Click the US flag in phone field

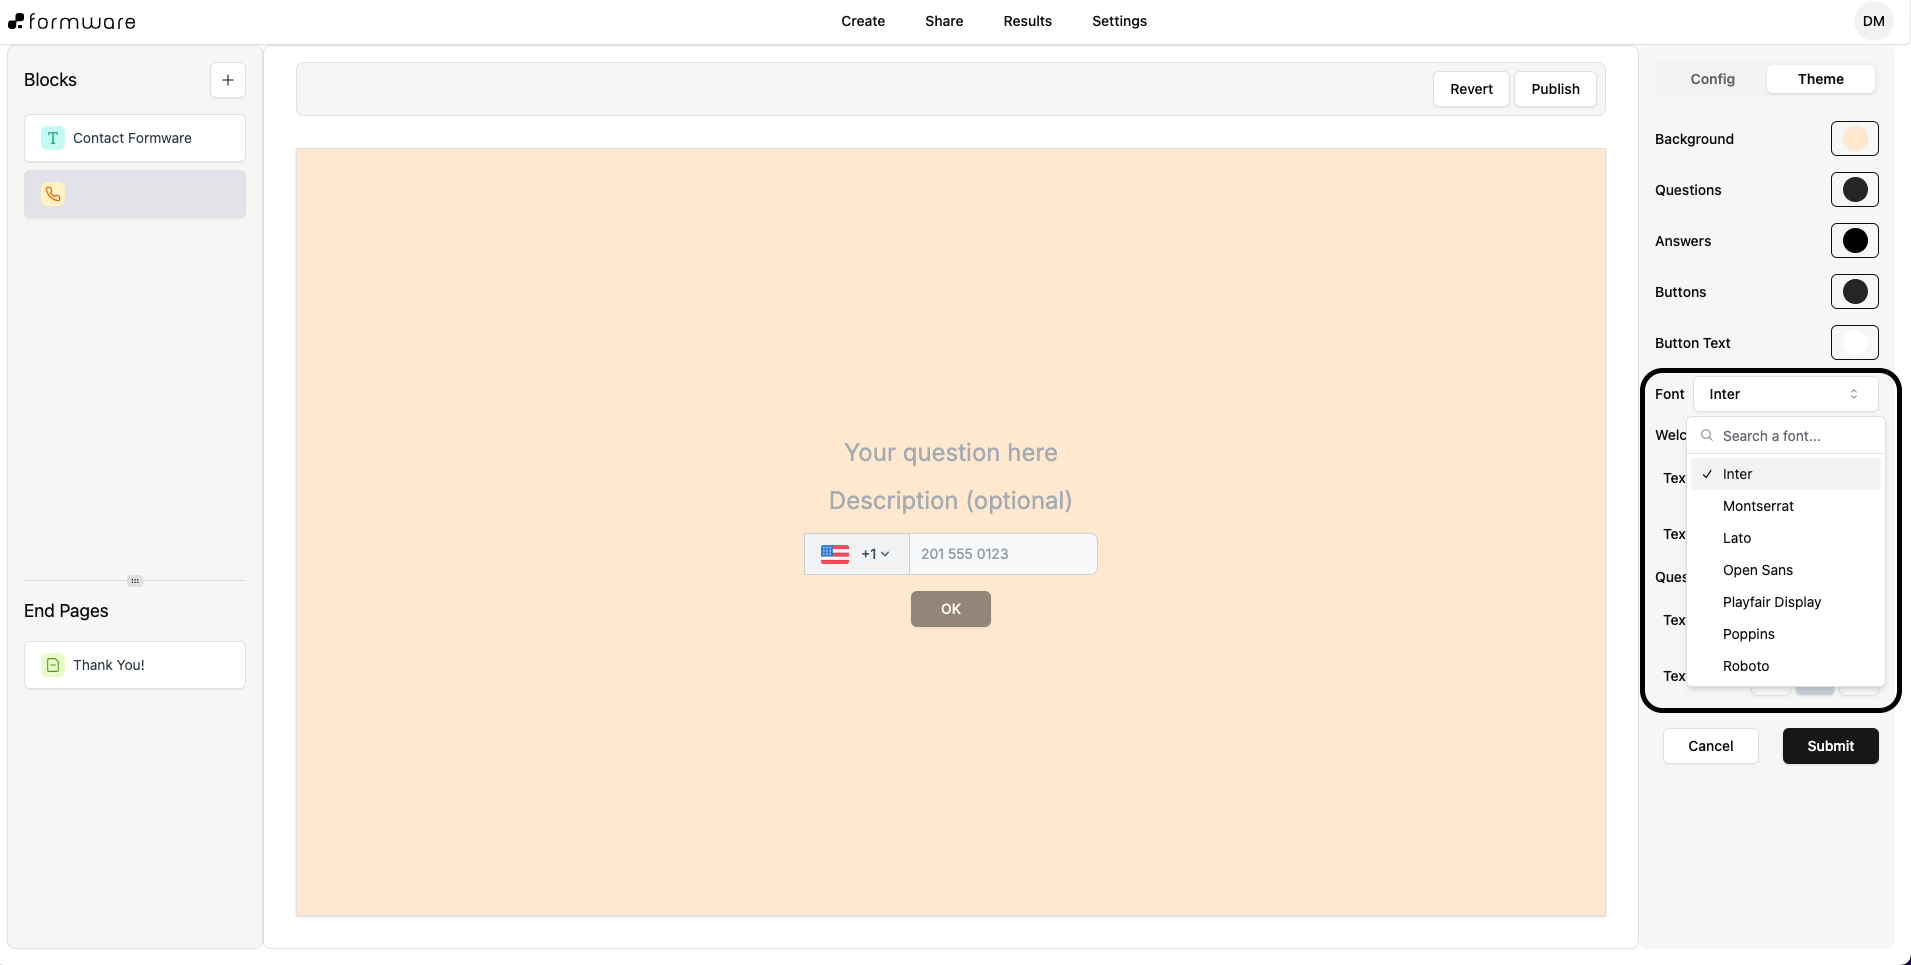[835, 554]
